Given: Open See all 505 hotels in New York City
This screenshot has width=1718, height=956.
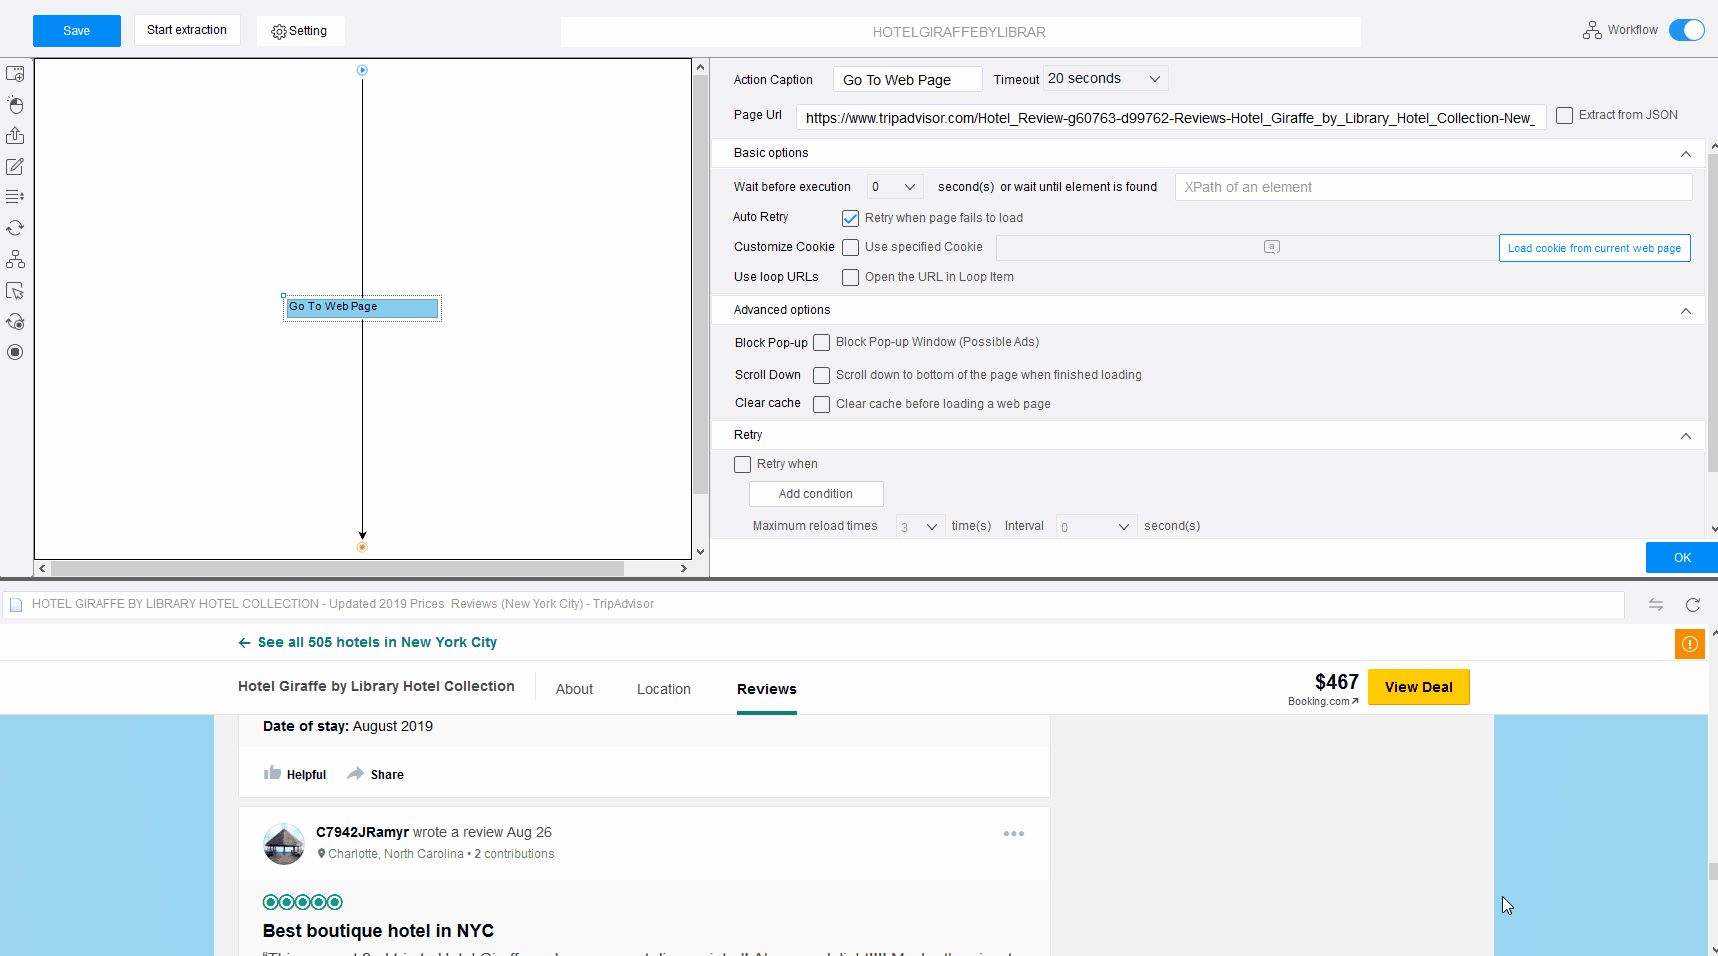Looking at the screenshot, I should pos(368,642).
